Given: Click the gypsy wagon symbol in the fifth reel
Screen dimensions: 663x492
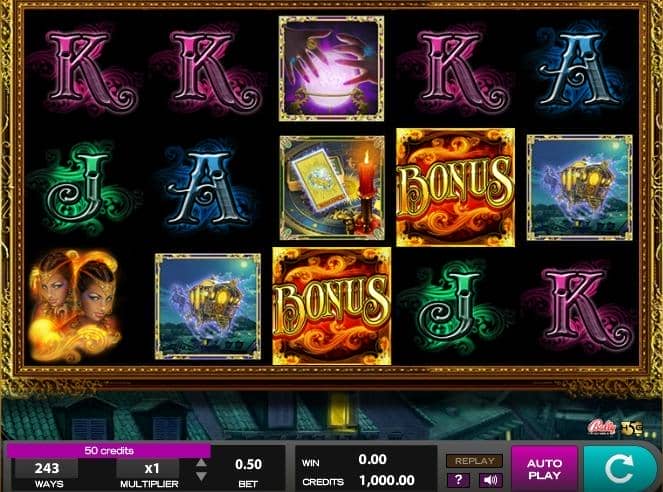Looking at the screenshot, I should pyautogui.click(x=579, y=188).
